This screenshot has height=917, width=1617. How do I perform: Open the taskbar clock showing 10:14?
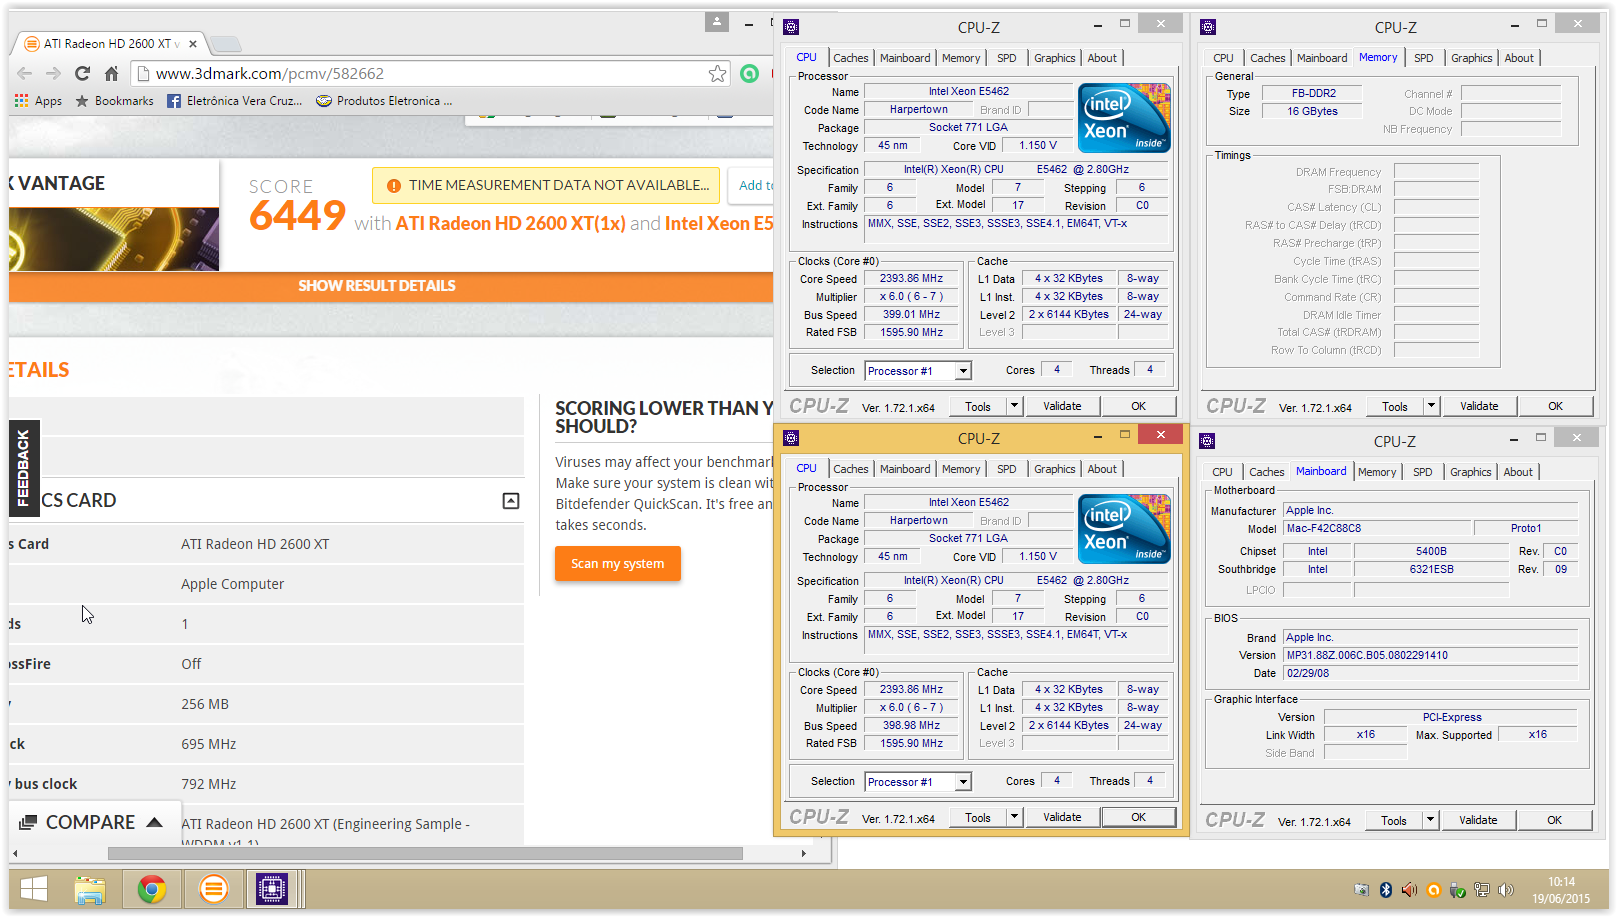1561,890
